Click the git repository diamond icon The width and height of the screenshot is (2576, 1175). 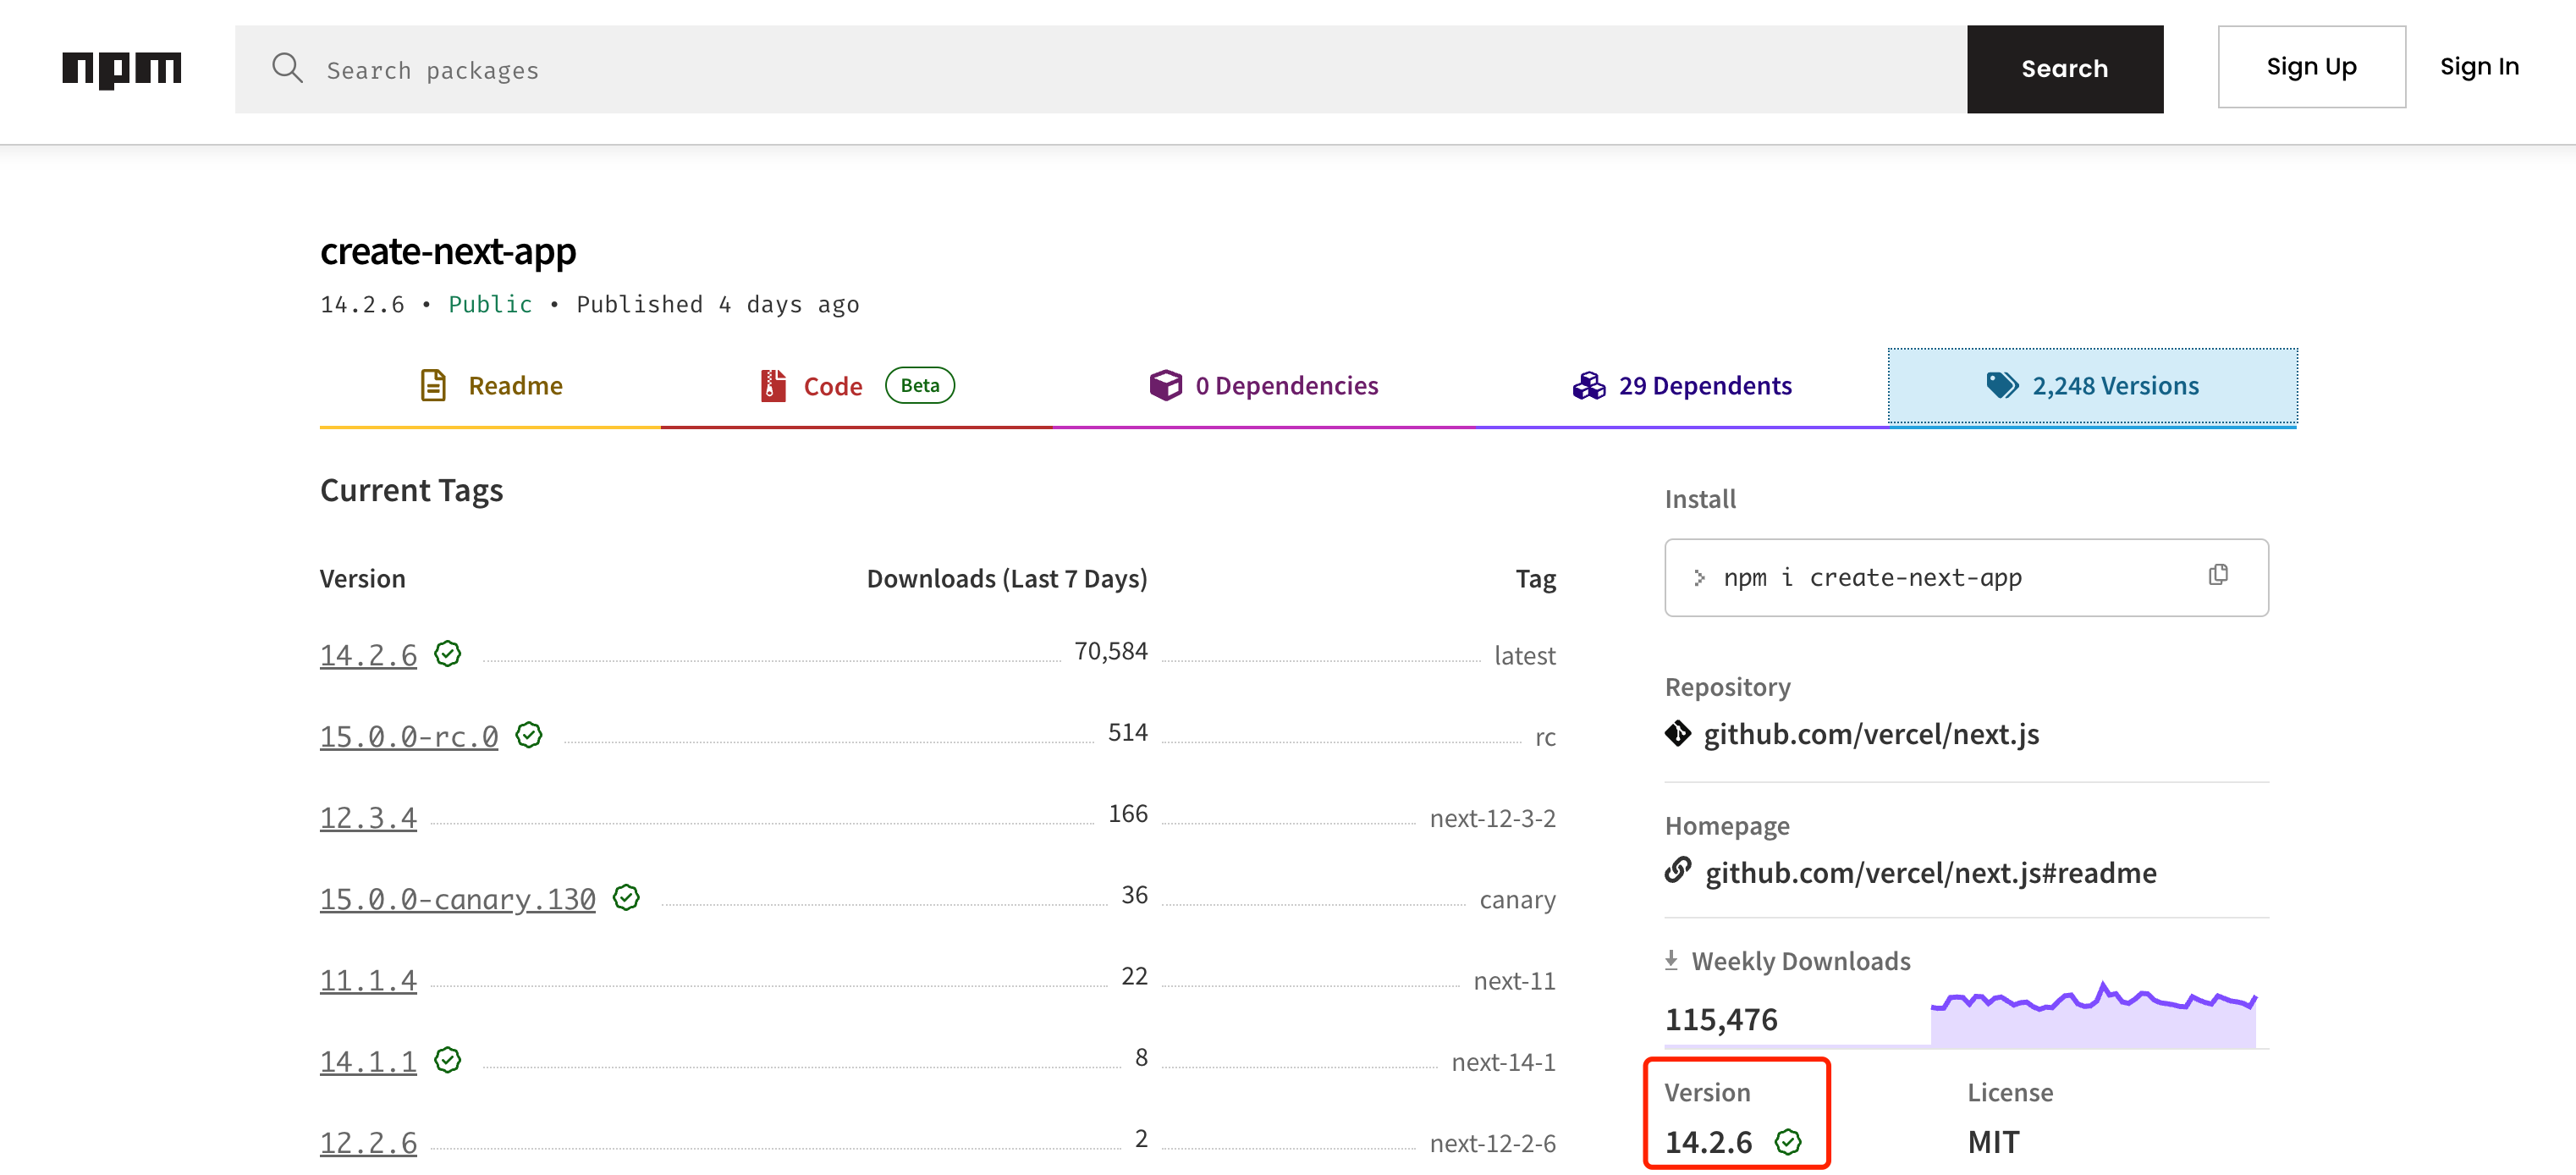tap(1677, 733)
